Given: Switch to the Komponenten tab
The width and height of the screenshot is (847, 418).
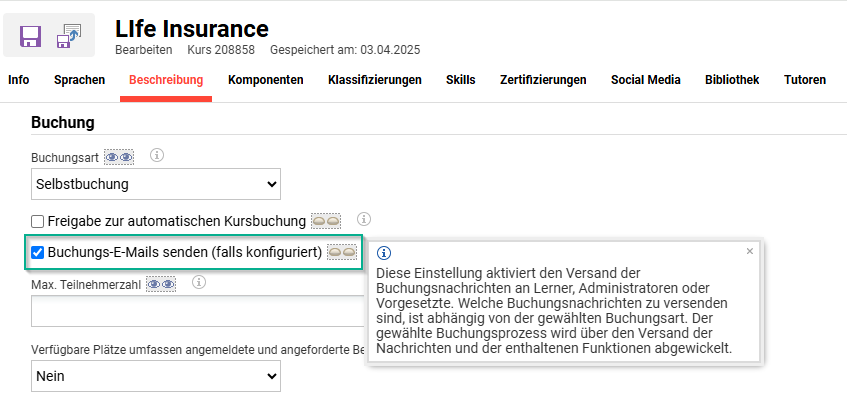Looking at the screenshot, I should tap(265, 80).
